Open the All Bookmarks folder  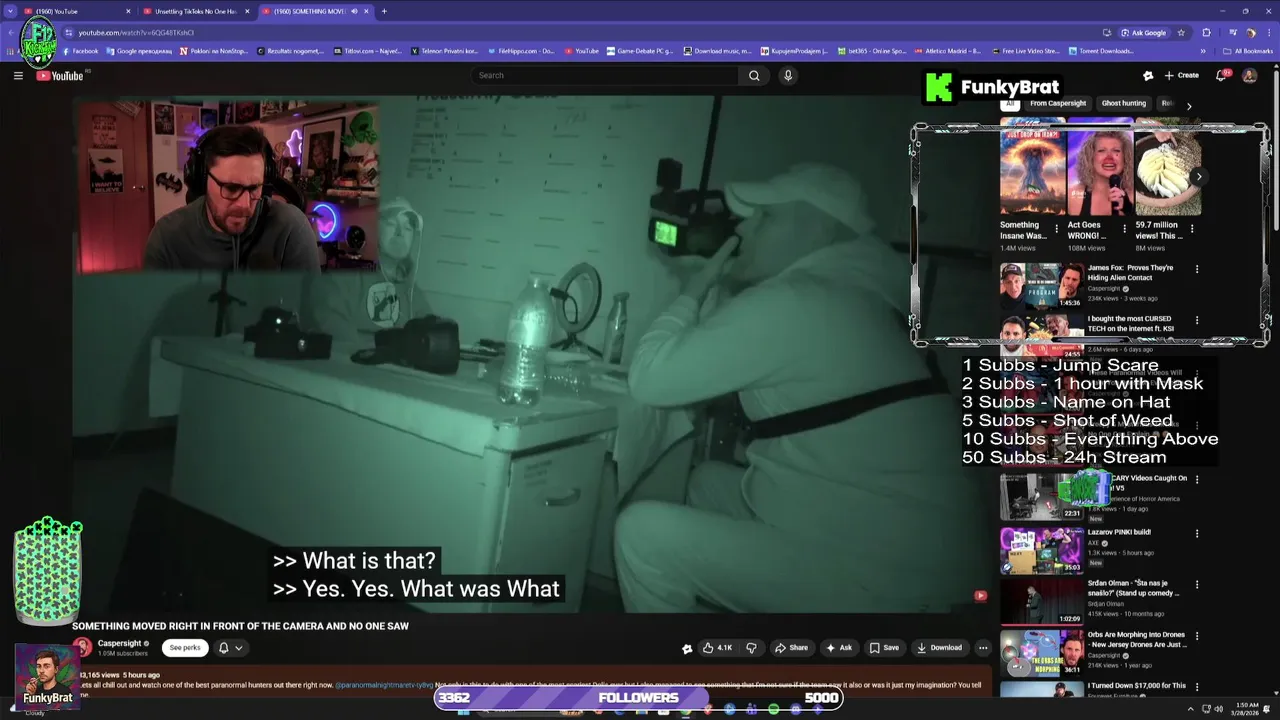1247,51
